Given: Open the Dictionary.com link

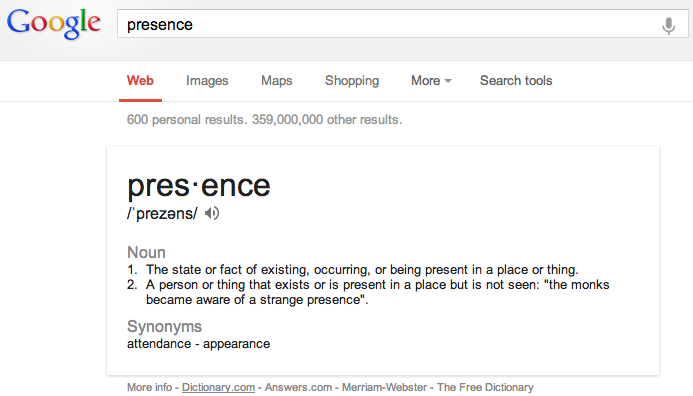Looking at the screenshot, I should click(218, 387).
